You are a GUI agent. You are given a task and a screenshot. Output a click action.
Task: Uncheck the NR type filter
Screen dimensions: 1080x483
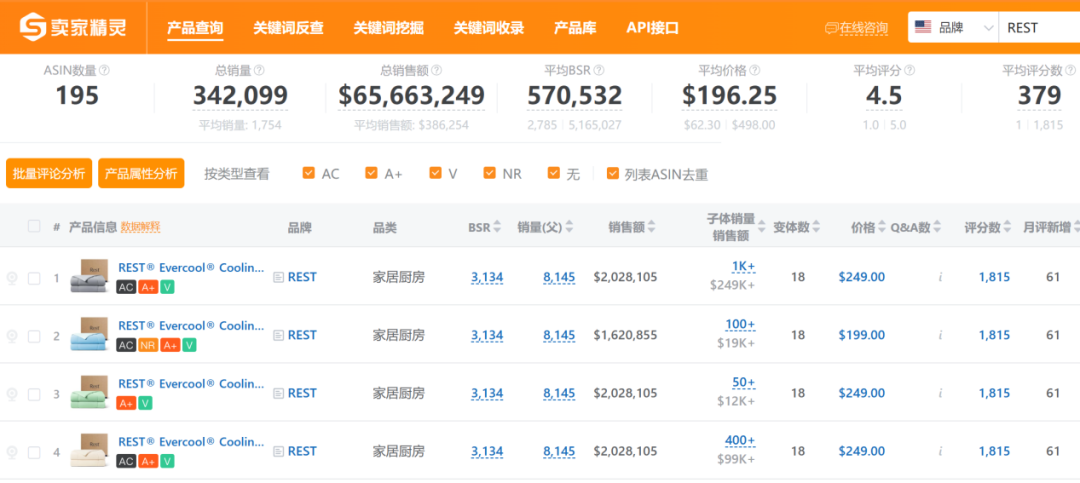point(490,173)
